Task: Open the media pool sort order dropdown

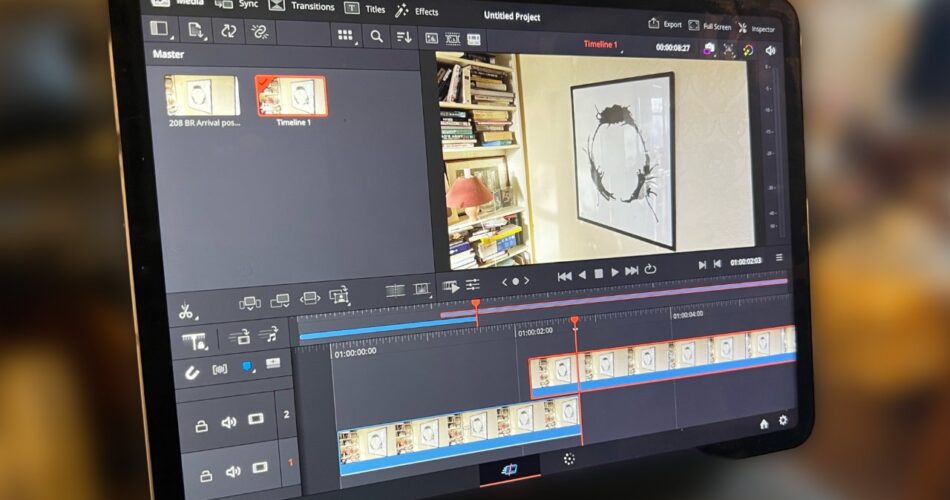Action: coord(404,37)
